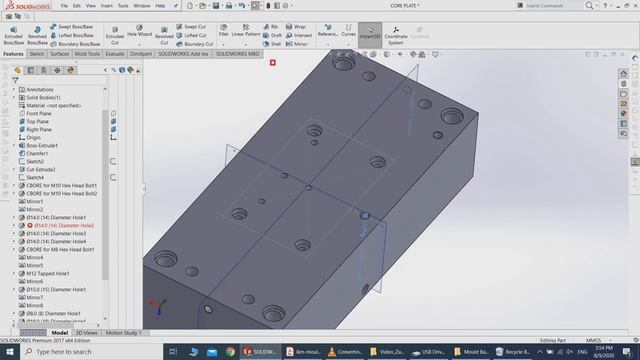Click the Wrap tool

tap(296, 27)
